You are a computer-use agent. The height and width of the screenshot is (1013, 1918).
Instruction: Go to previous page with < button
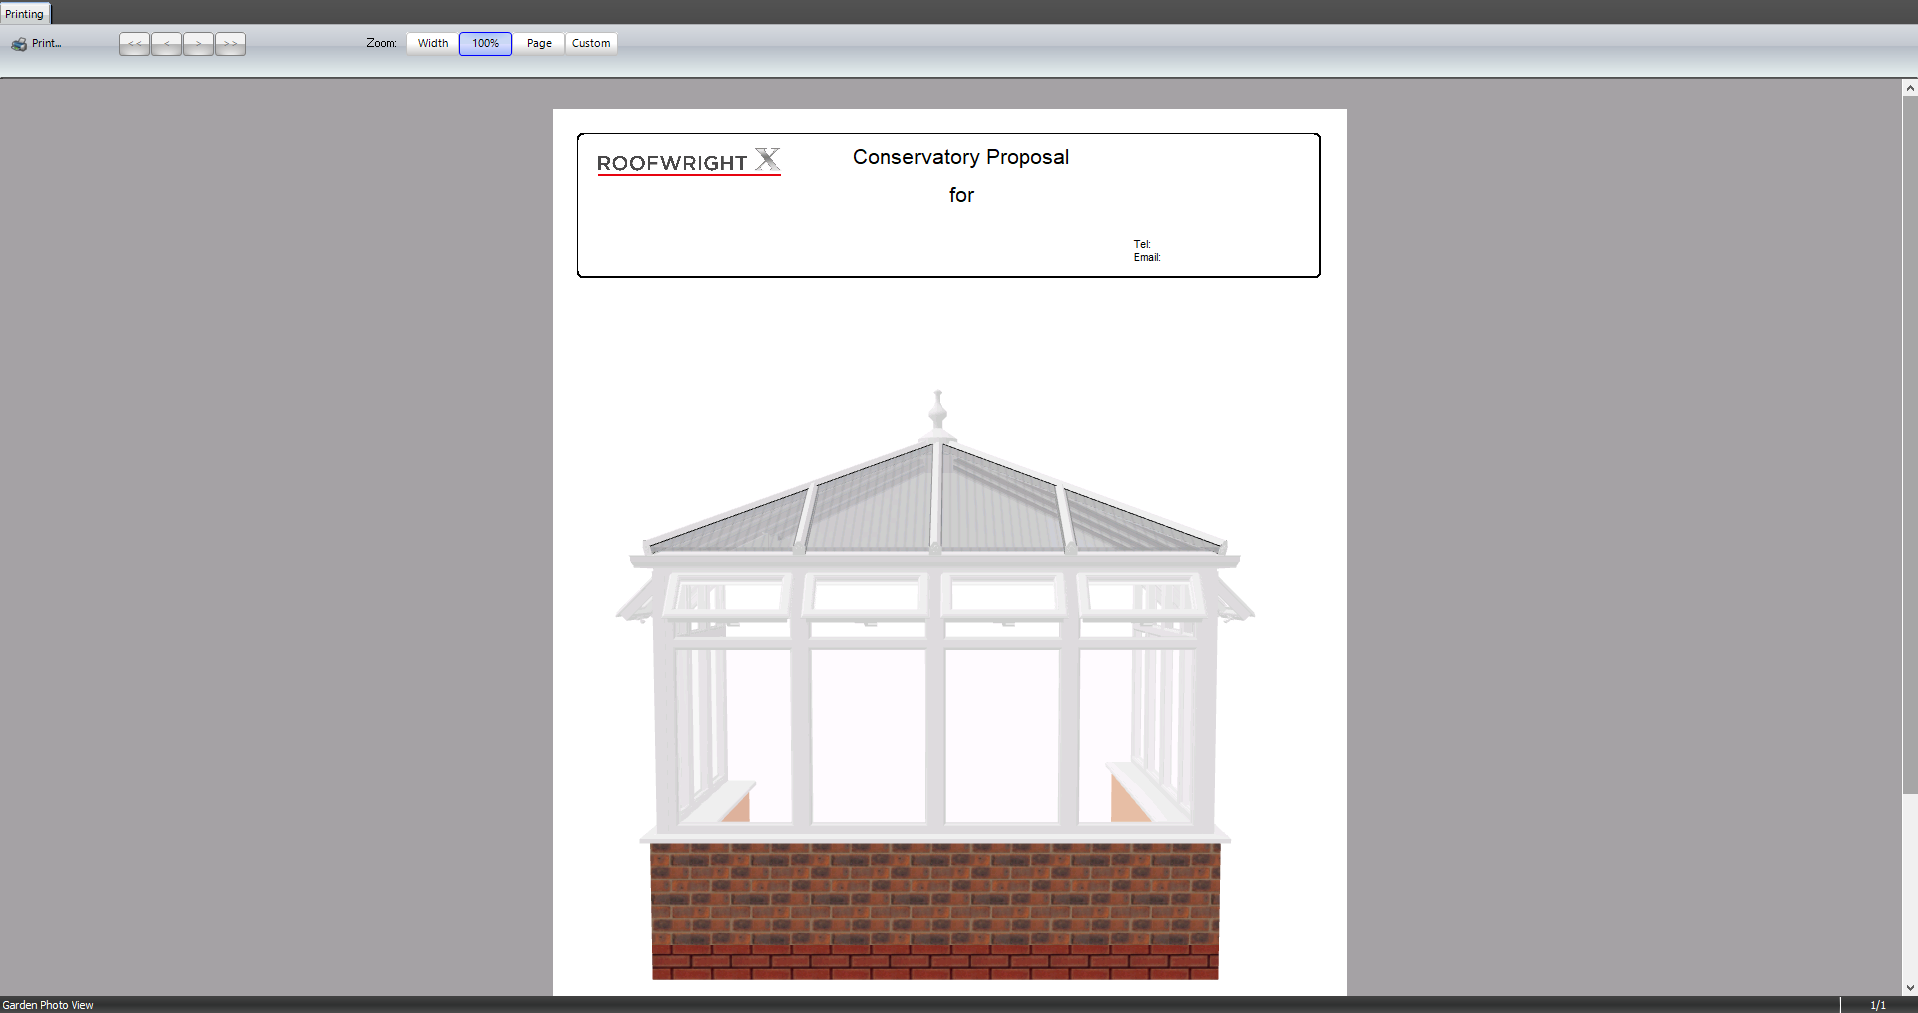[x=166, y=44]
